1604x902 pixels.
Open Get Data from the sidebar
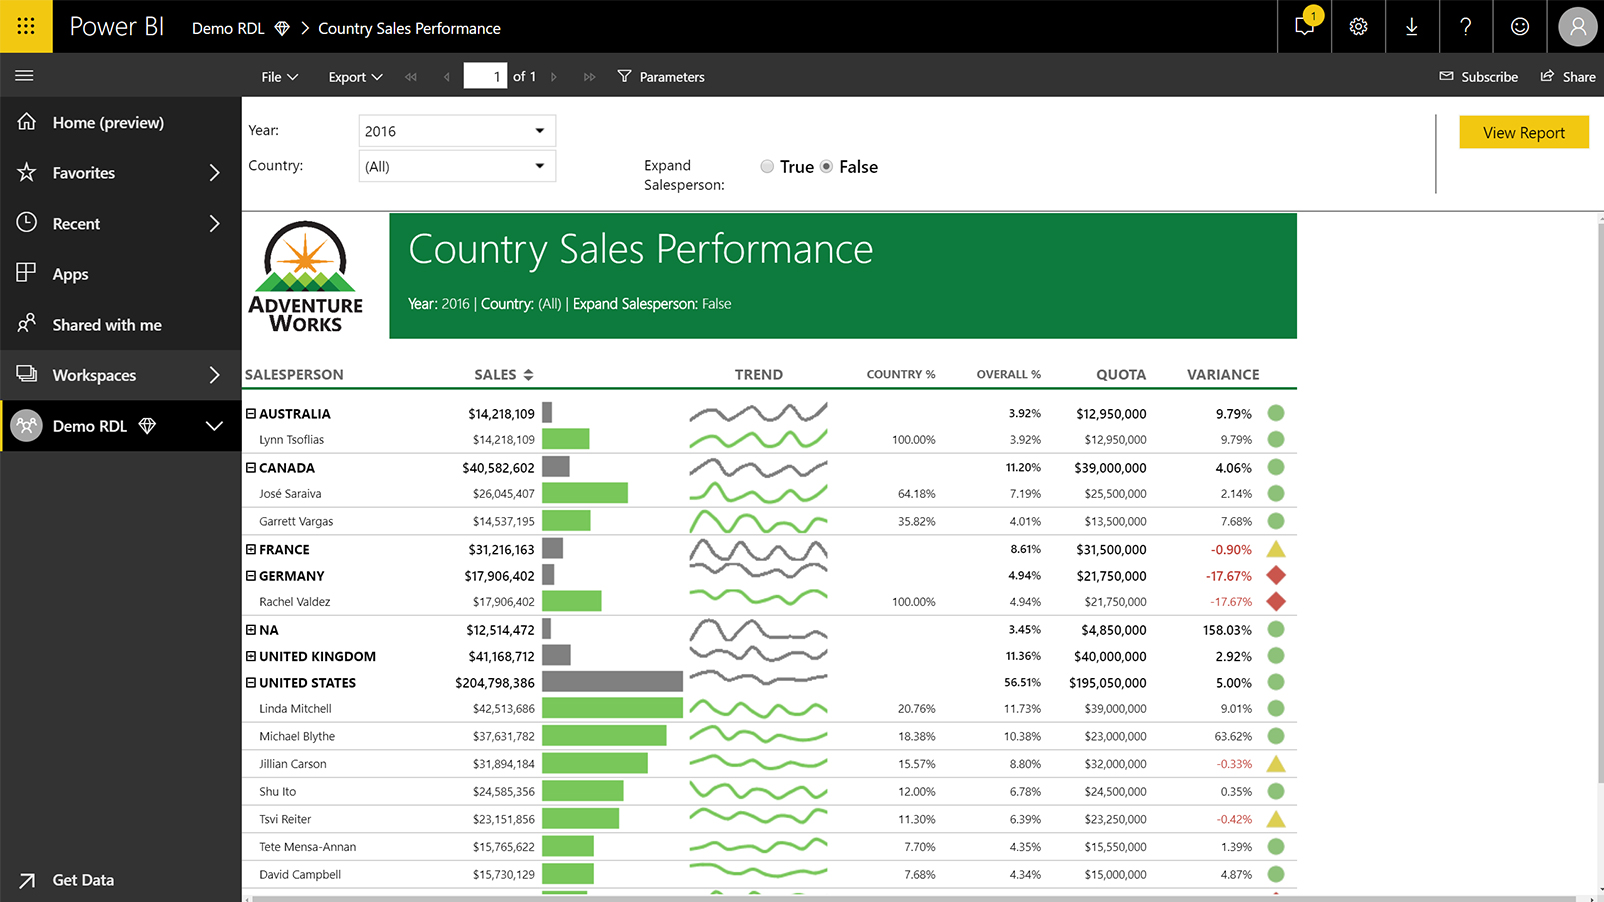point(82,880)
